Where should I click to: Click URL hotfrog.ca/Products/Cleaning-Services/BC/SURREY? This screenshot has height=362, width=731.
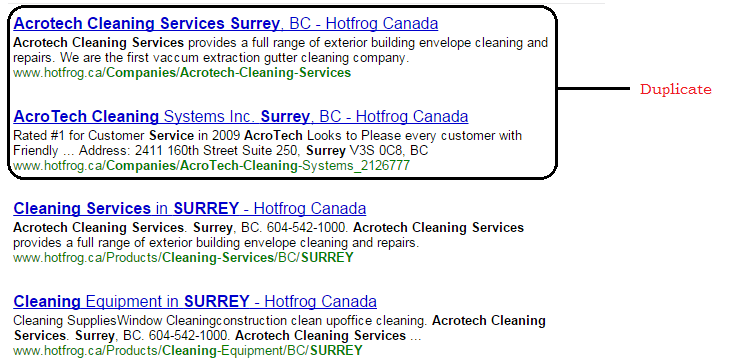(183, 258)
